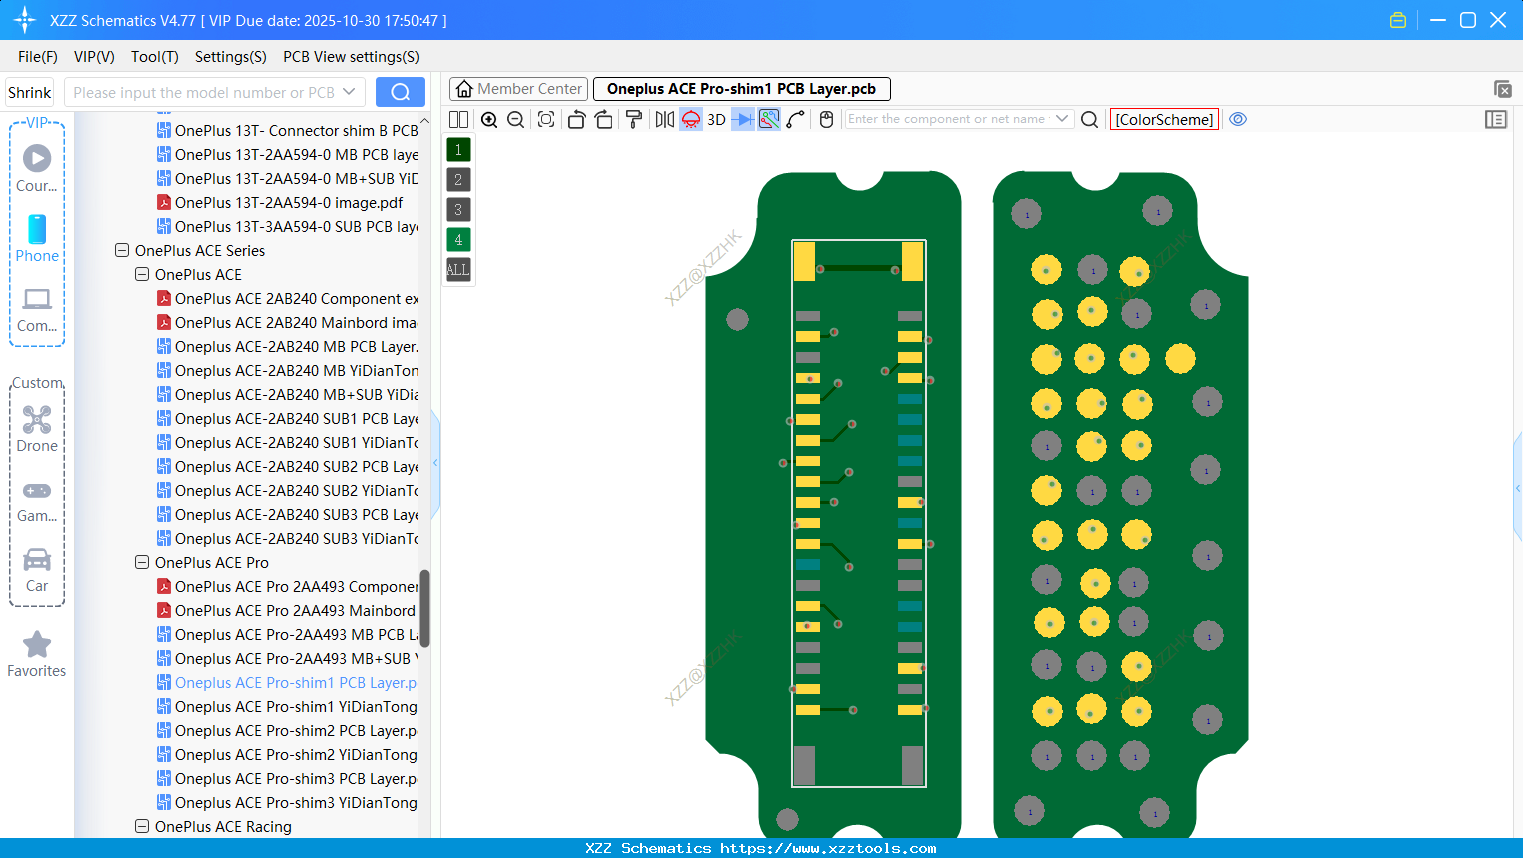The height and width of the screenshot is (858, 1523).
Task: Expand the right edge panel handle
Action: [1518, 488]
